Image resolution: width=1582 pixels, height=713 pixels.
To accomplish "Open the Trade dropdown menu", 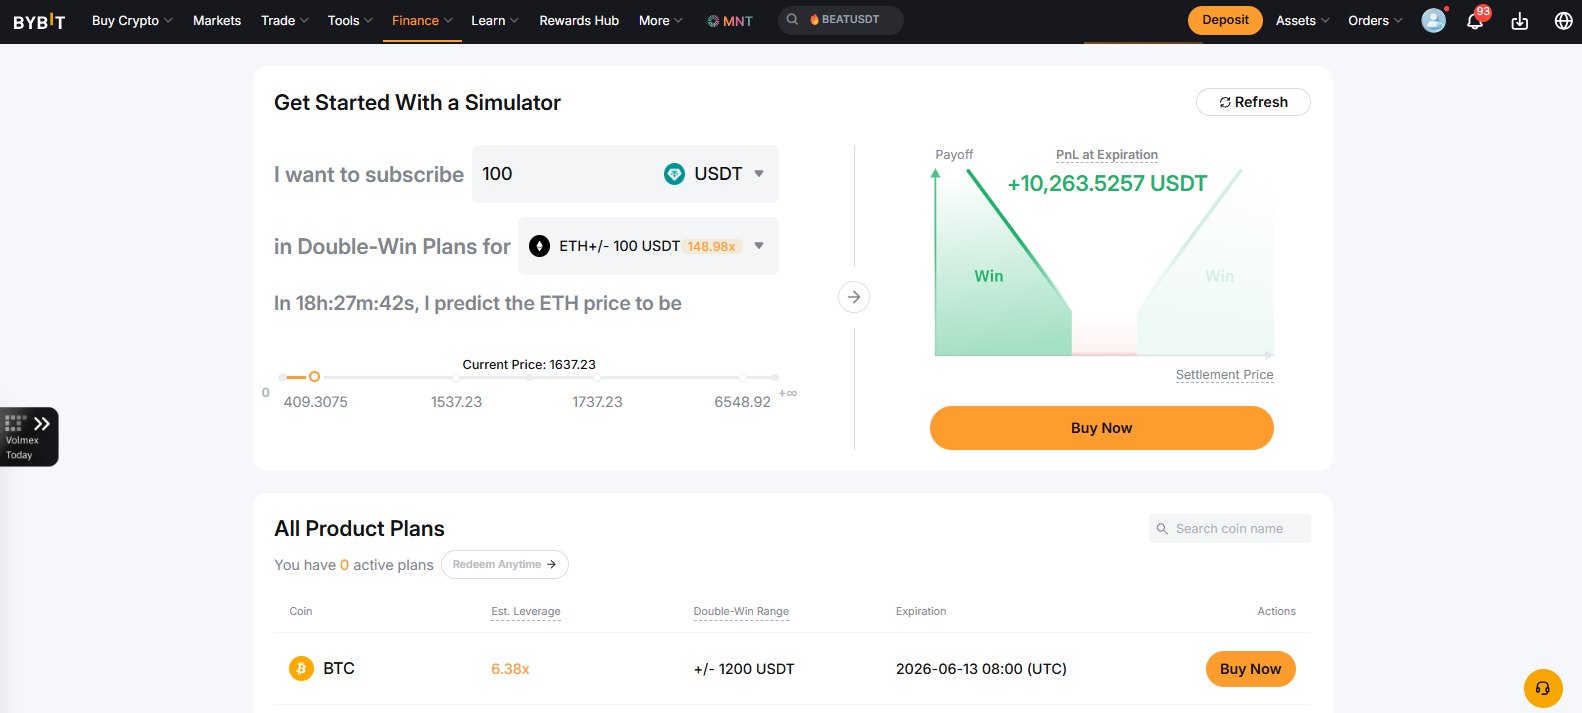I will click(284, 21).
